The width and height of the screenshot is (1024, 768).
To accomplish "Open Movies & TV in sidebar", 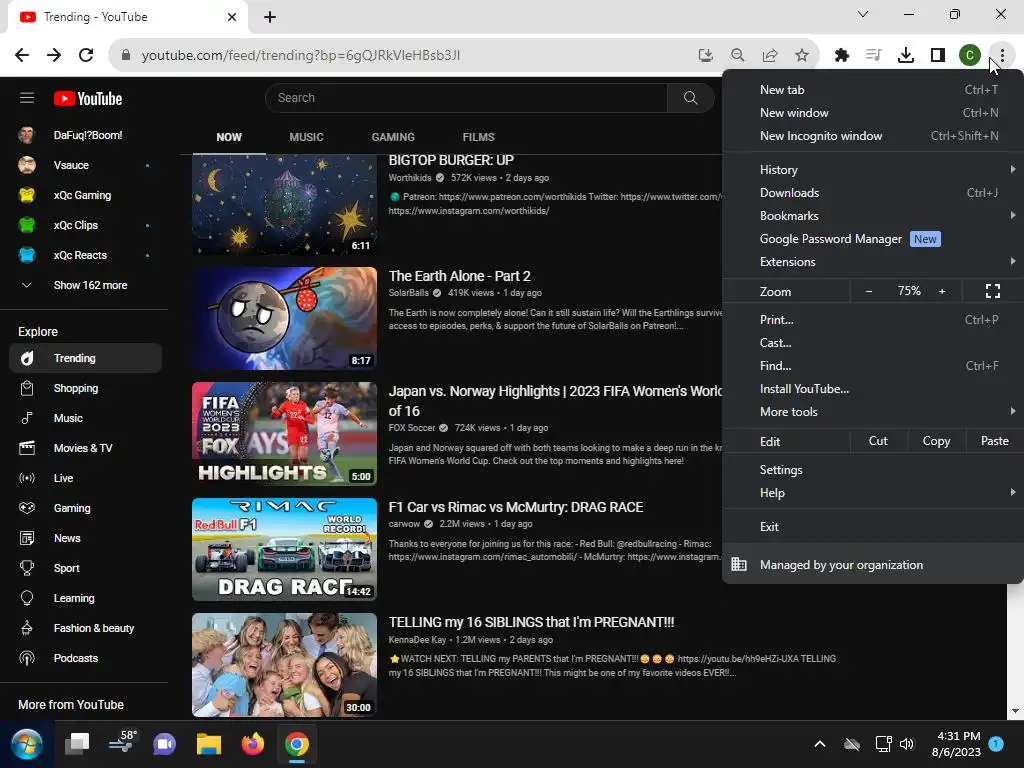I will (86, 448).
